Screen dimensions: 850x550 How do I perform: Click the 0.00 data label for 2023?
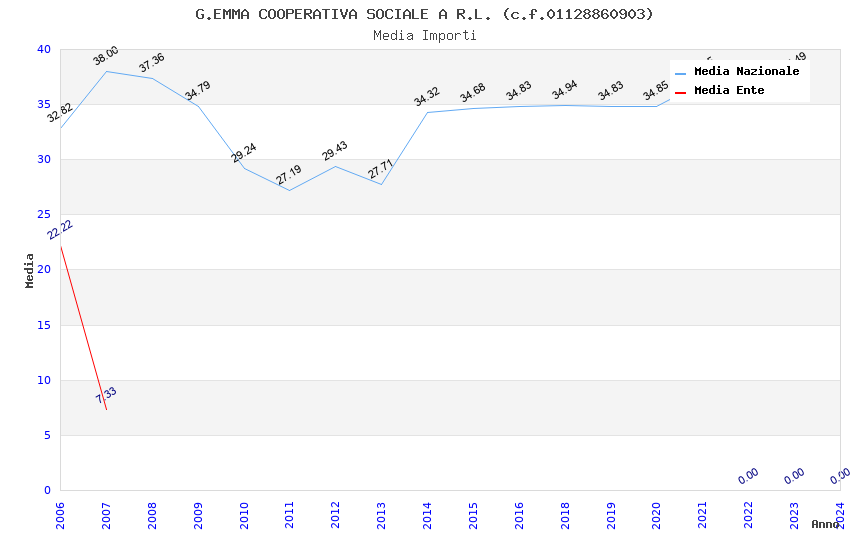tap(795, 476)
